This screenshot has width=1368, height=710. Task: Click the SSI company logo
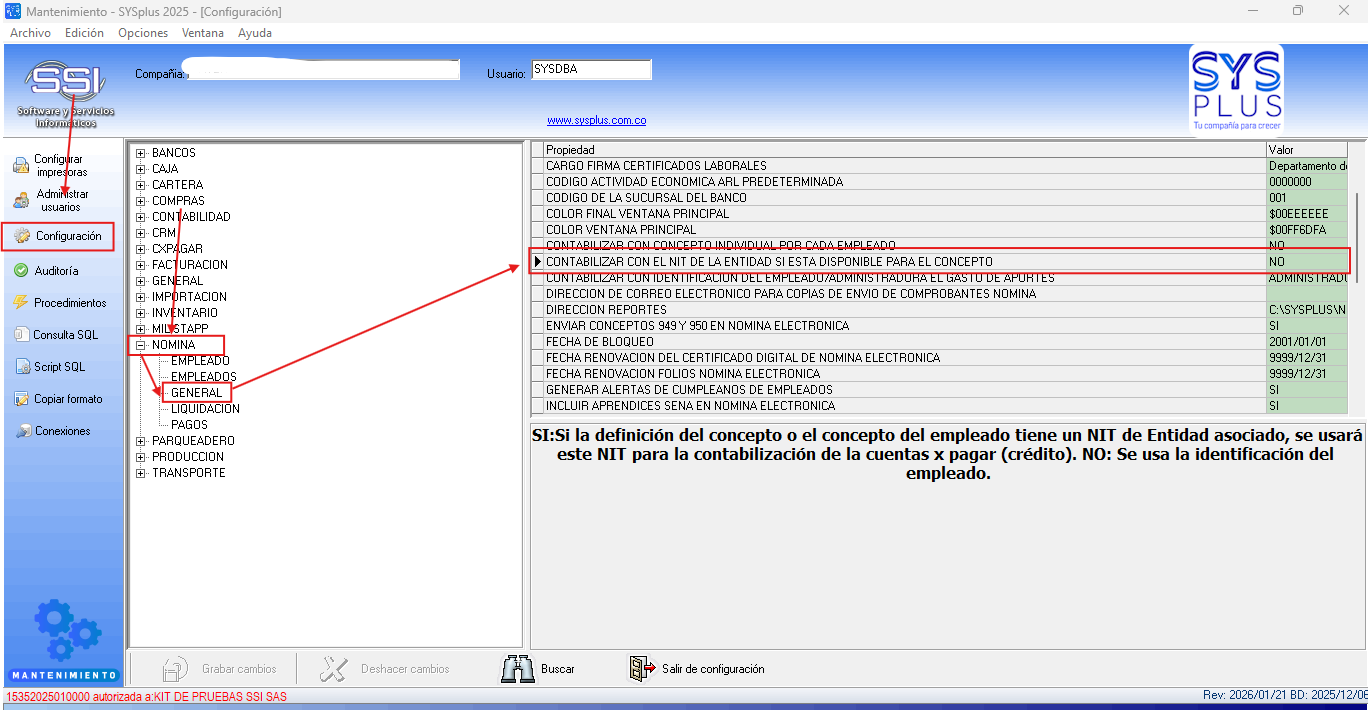(x=65, y=93)
